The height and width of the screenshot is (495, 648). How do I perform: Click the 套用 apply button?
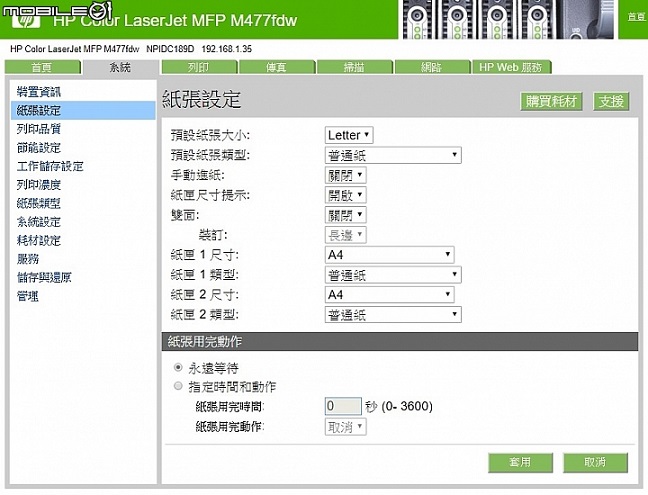520,462
